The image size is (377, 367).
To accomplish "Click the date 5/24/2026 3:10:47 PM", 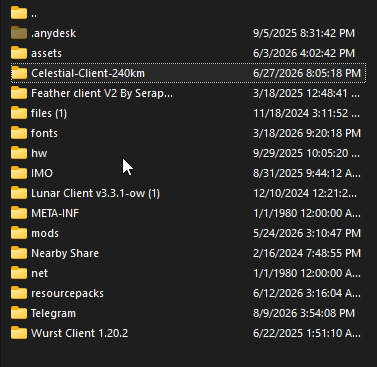I will pyautogui.click(x=307, y=233).
